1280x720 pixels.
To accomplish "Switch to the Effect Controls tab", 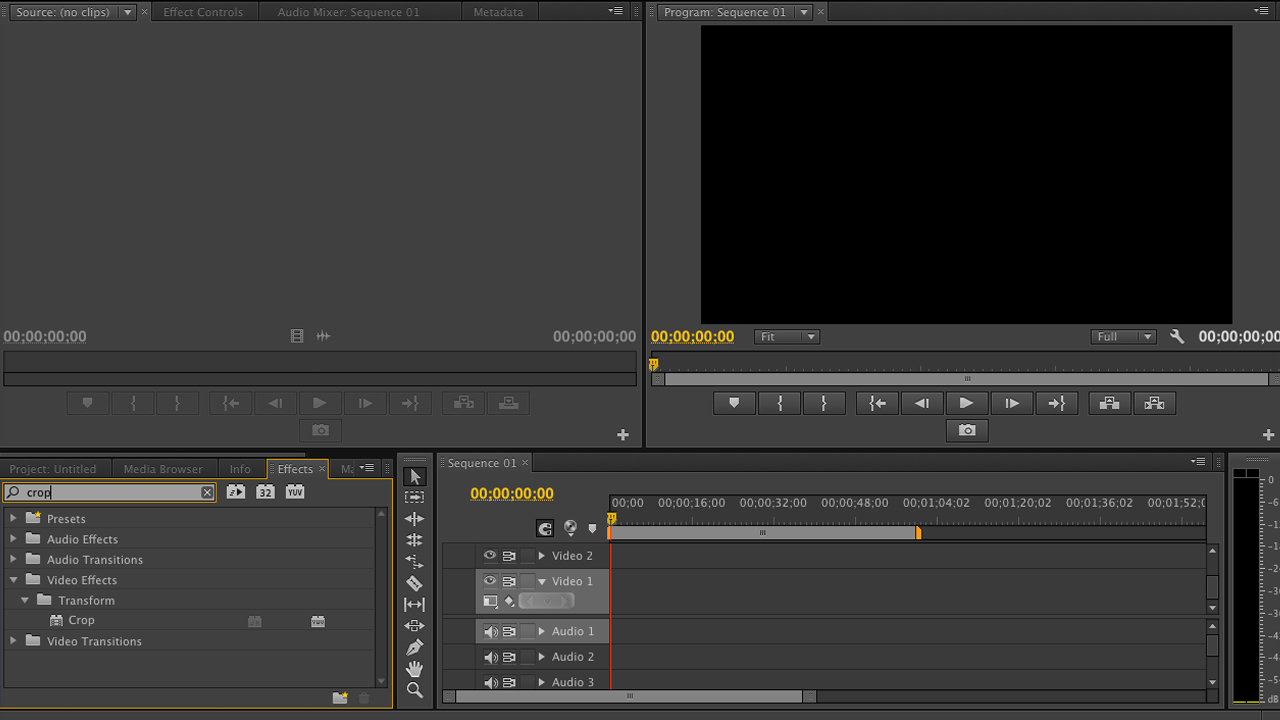I will tap(203, 12).
